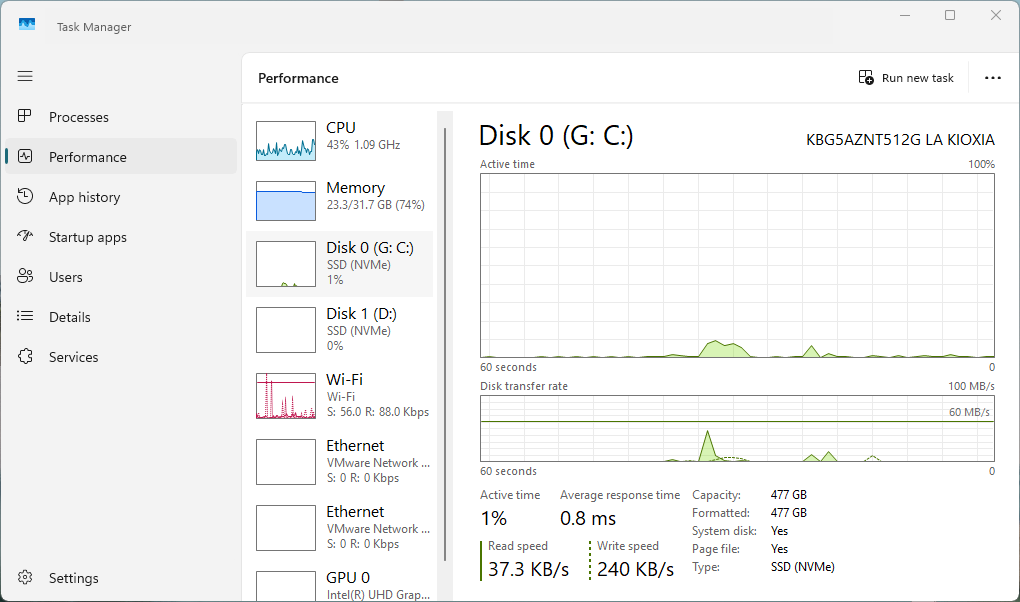The height and width of the screenshot is (602, 1020).
Task: Open the three-dots more options menu
Action: pyautogui.click(x=993, y=78)
